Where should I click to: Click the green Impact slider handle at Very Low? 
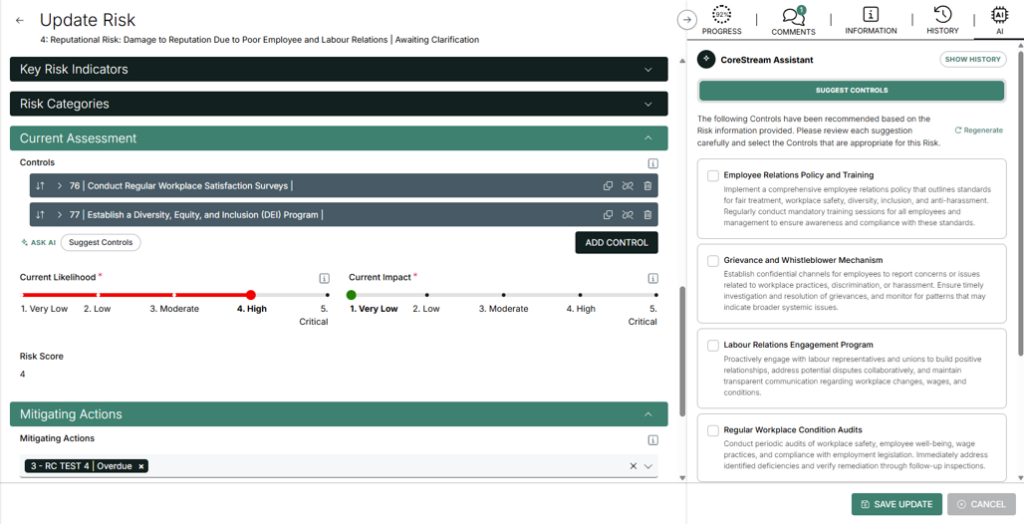click(351, 295)
